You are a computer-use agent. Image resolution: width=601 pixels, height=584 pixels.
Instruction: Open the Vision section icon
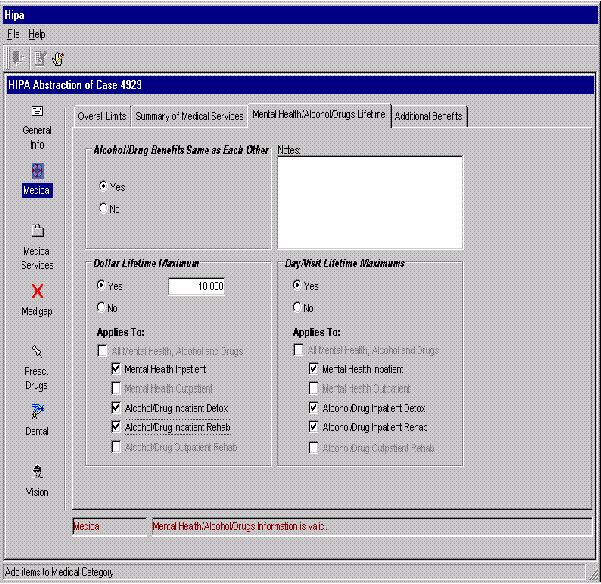pyautogui.click(x=37, y=472)
